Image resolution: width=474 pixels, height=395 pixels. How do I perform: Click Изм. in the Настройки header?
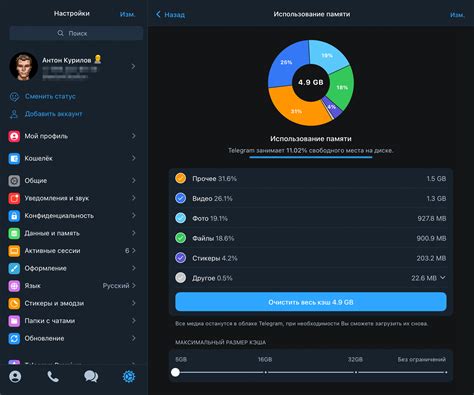(127, 14)
